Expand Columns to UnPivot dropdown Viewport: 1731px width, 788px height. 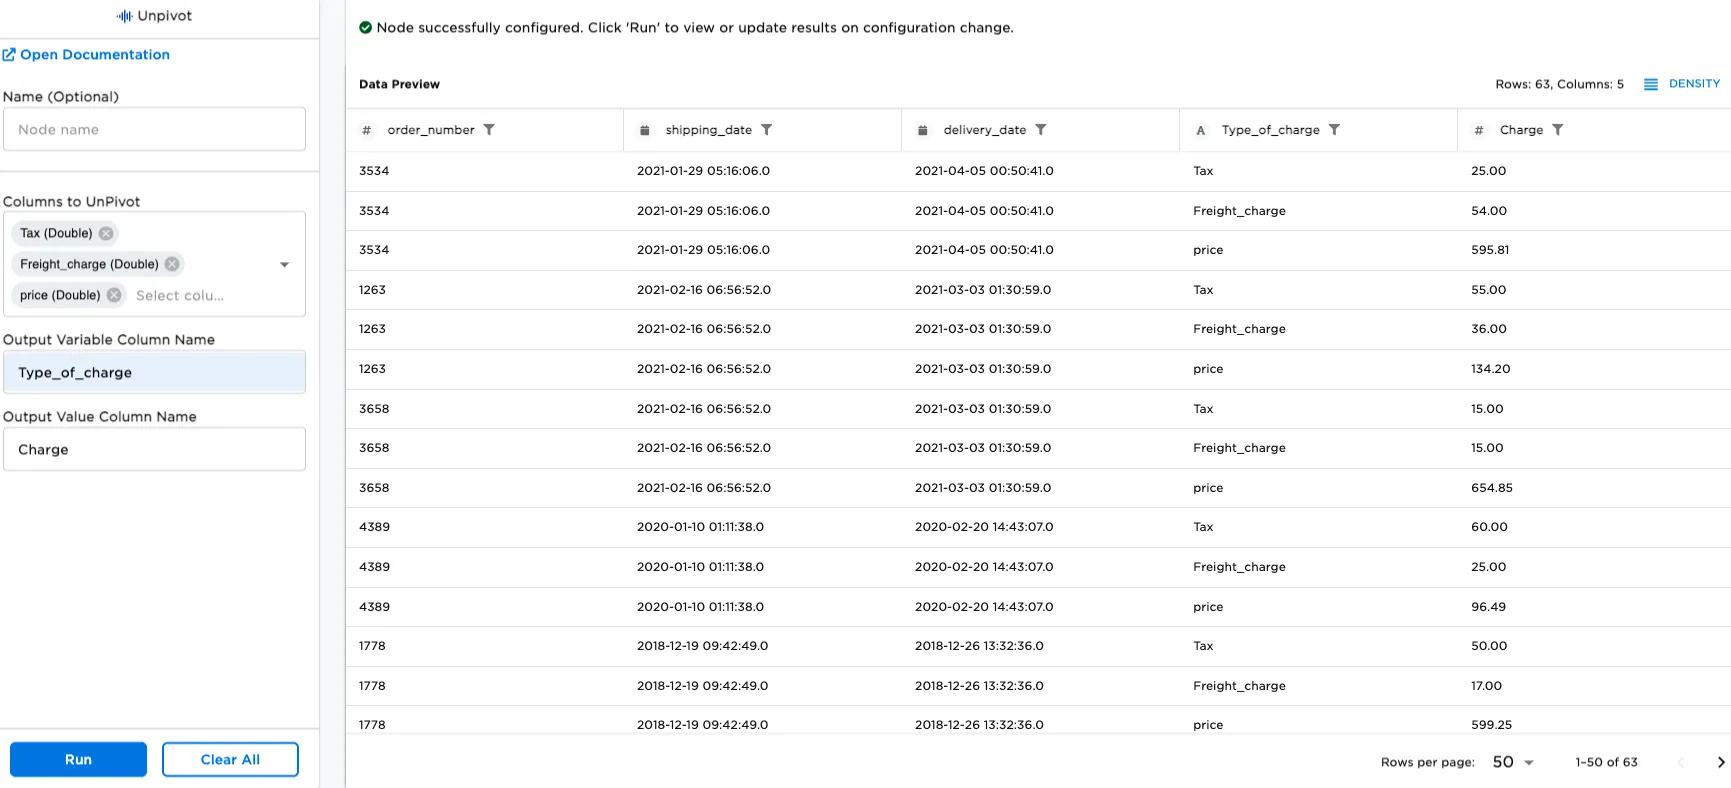tap(284, 265)
